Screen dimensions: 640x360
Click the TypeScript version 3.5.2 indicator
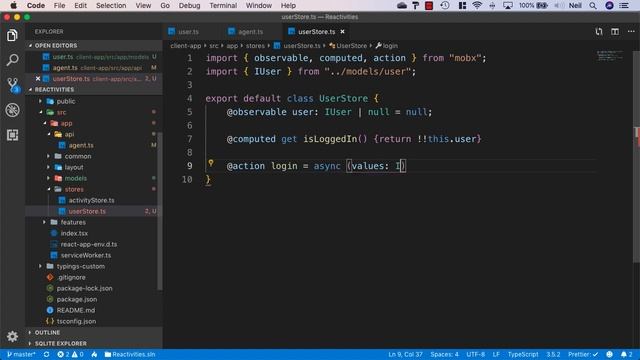pos(553,354)
